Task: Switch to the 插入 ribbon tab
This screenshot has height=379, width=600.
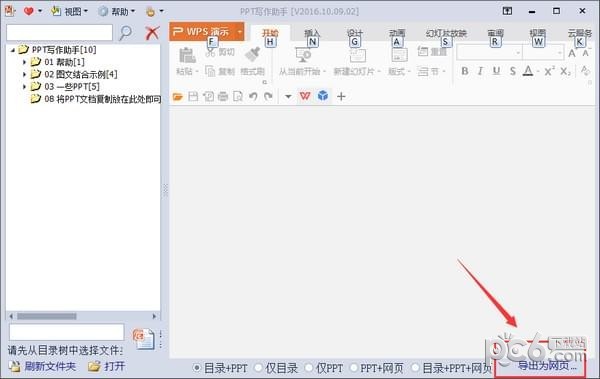Action: point(312,33)
